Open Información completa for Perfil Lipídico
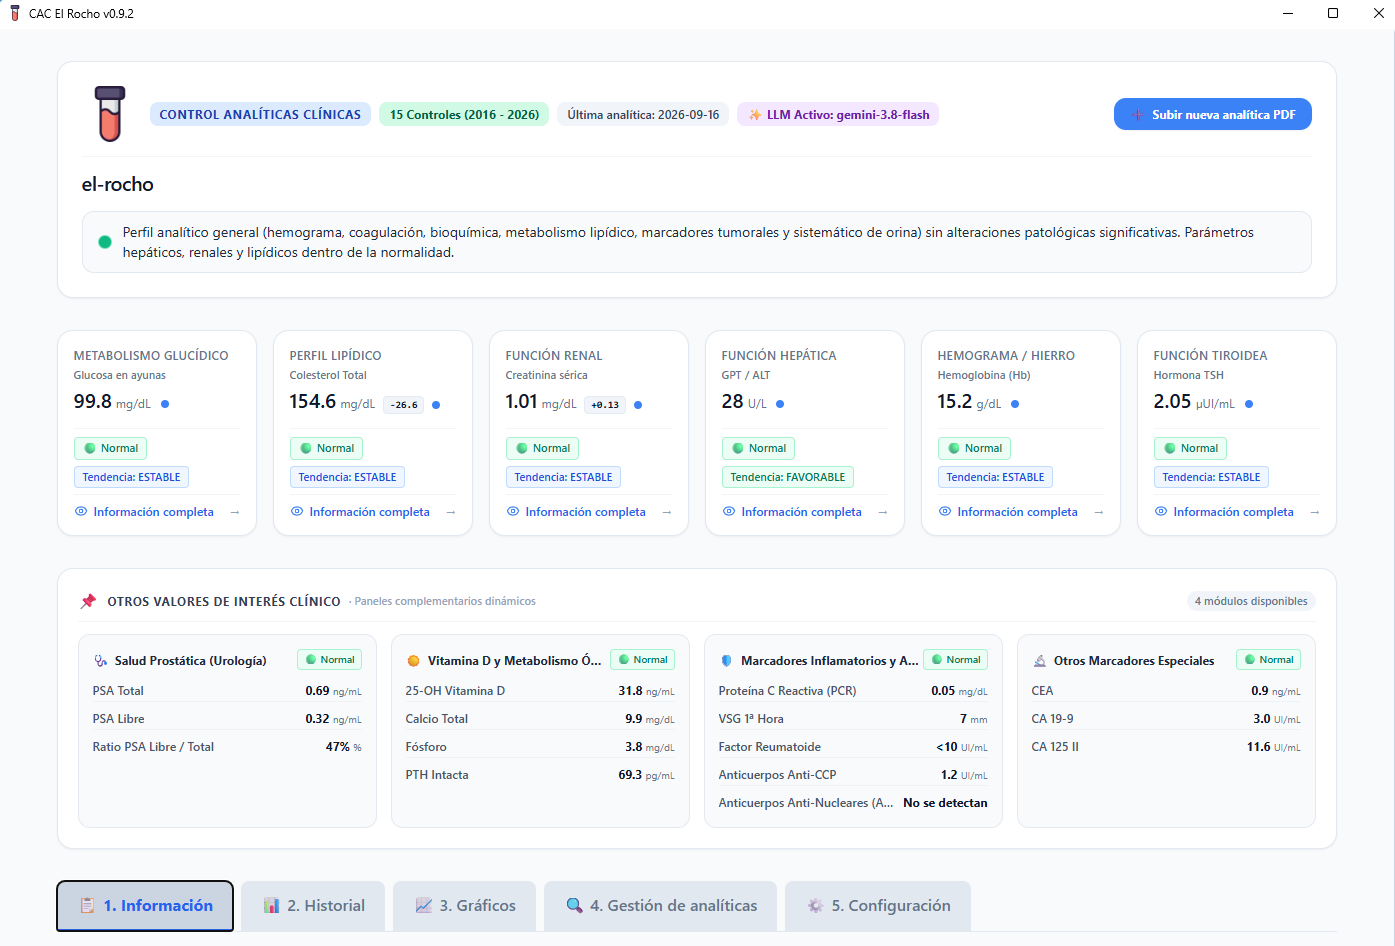This screenshot has width=1395, height=946. point(373,512)
